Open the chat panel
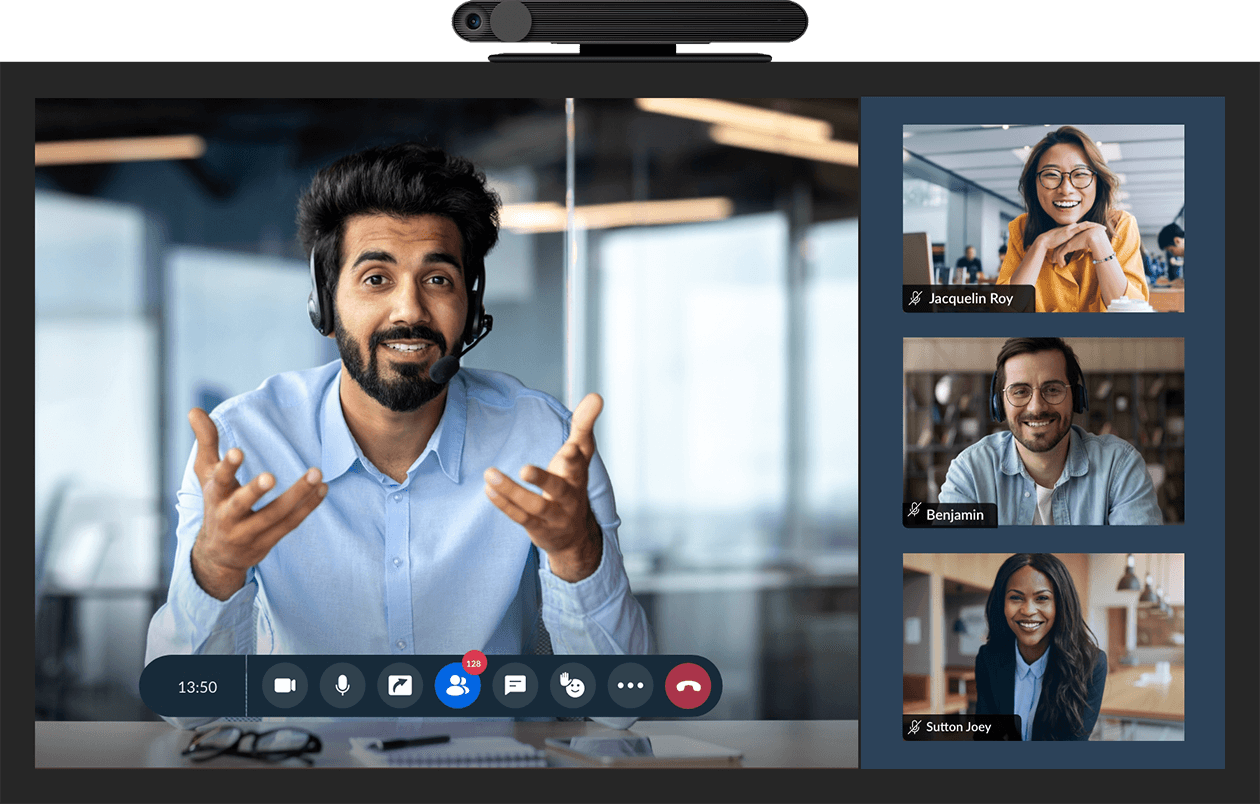 (515, 686)
